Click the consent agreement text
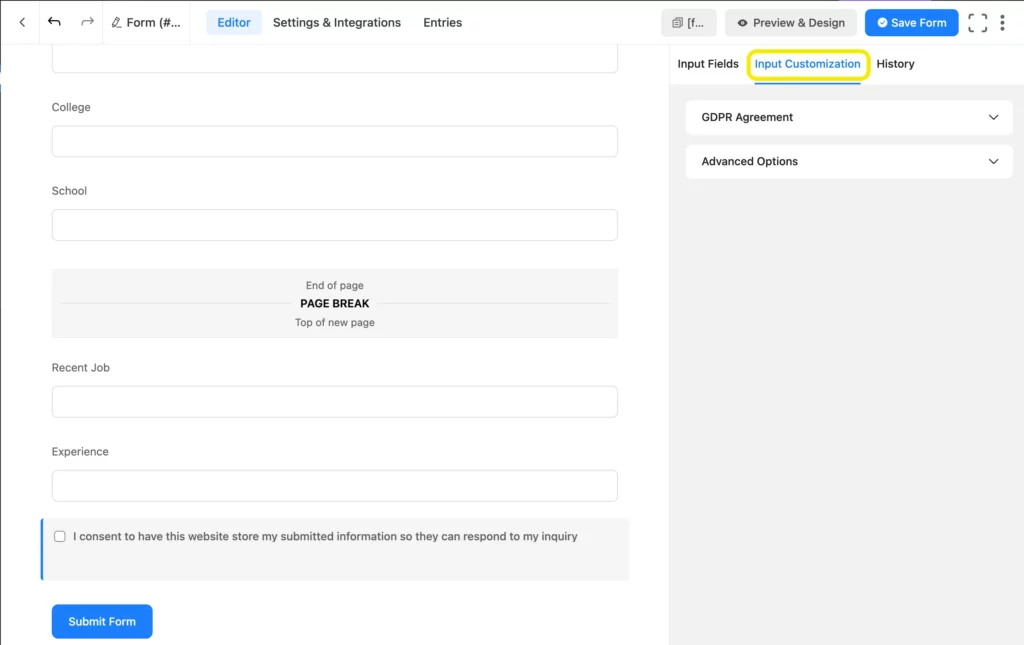 tap(325, 537)
